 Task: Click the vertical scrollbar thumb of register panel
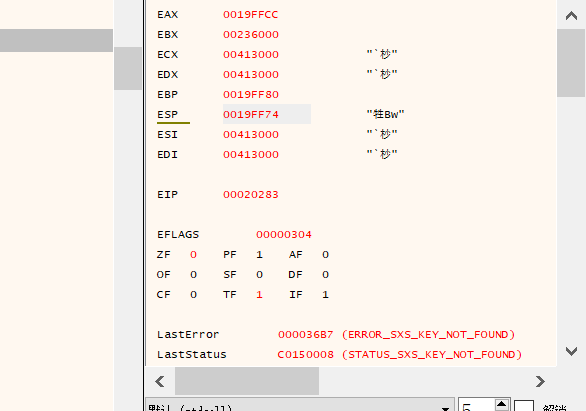click(x=571, y=63)
